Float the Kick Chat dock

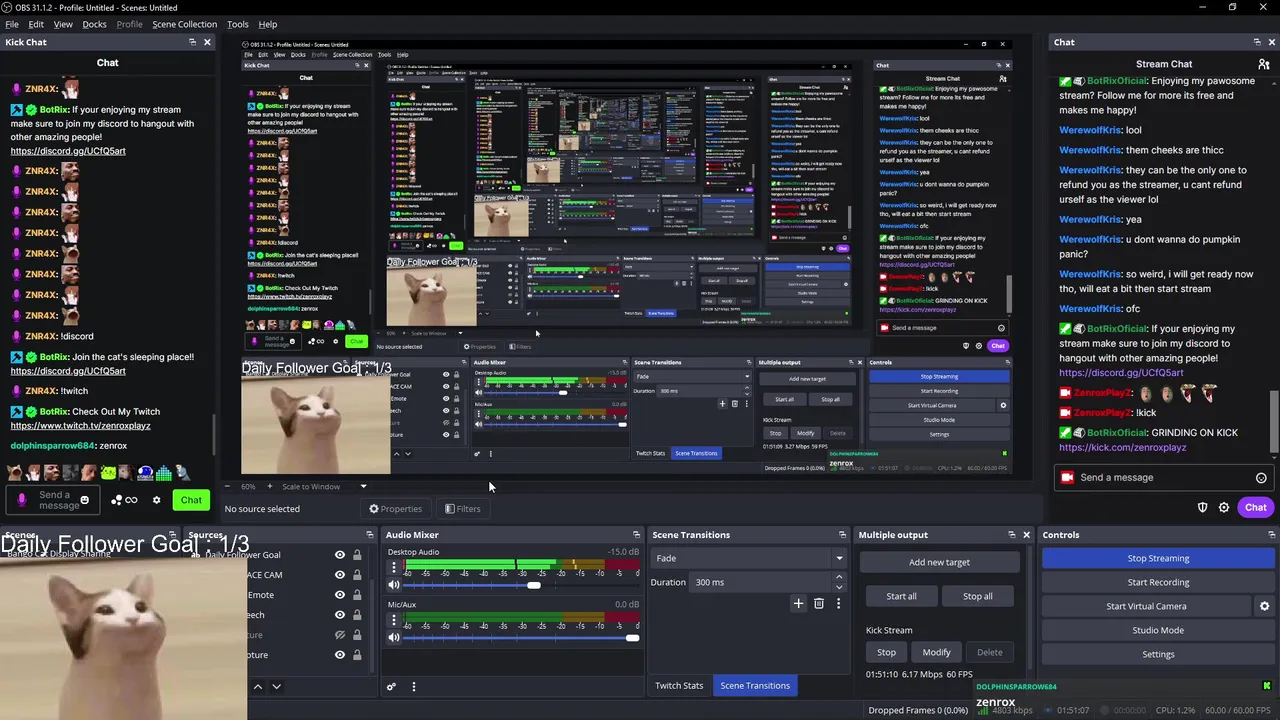[x=192, y=42]
